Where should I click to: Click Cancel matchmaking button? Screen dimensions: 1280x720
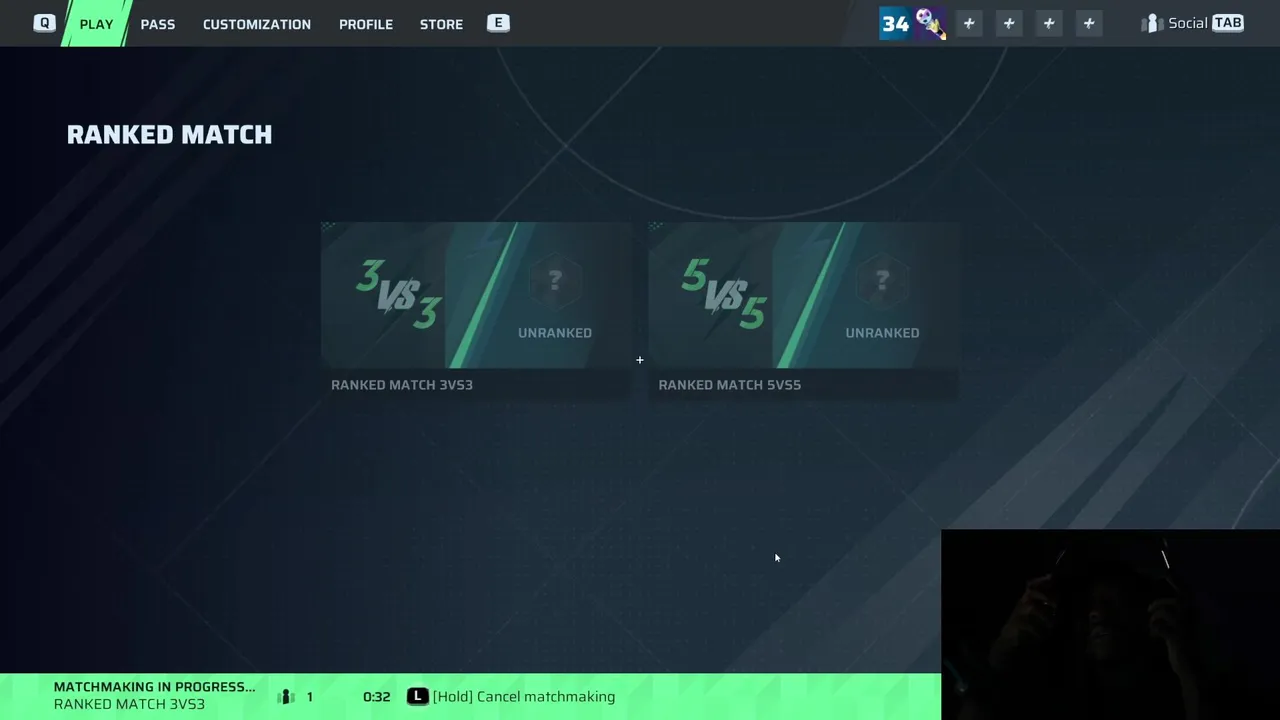(x=512, y=697)
